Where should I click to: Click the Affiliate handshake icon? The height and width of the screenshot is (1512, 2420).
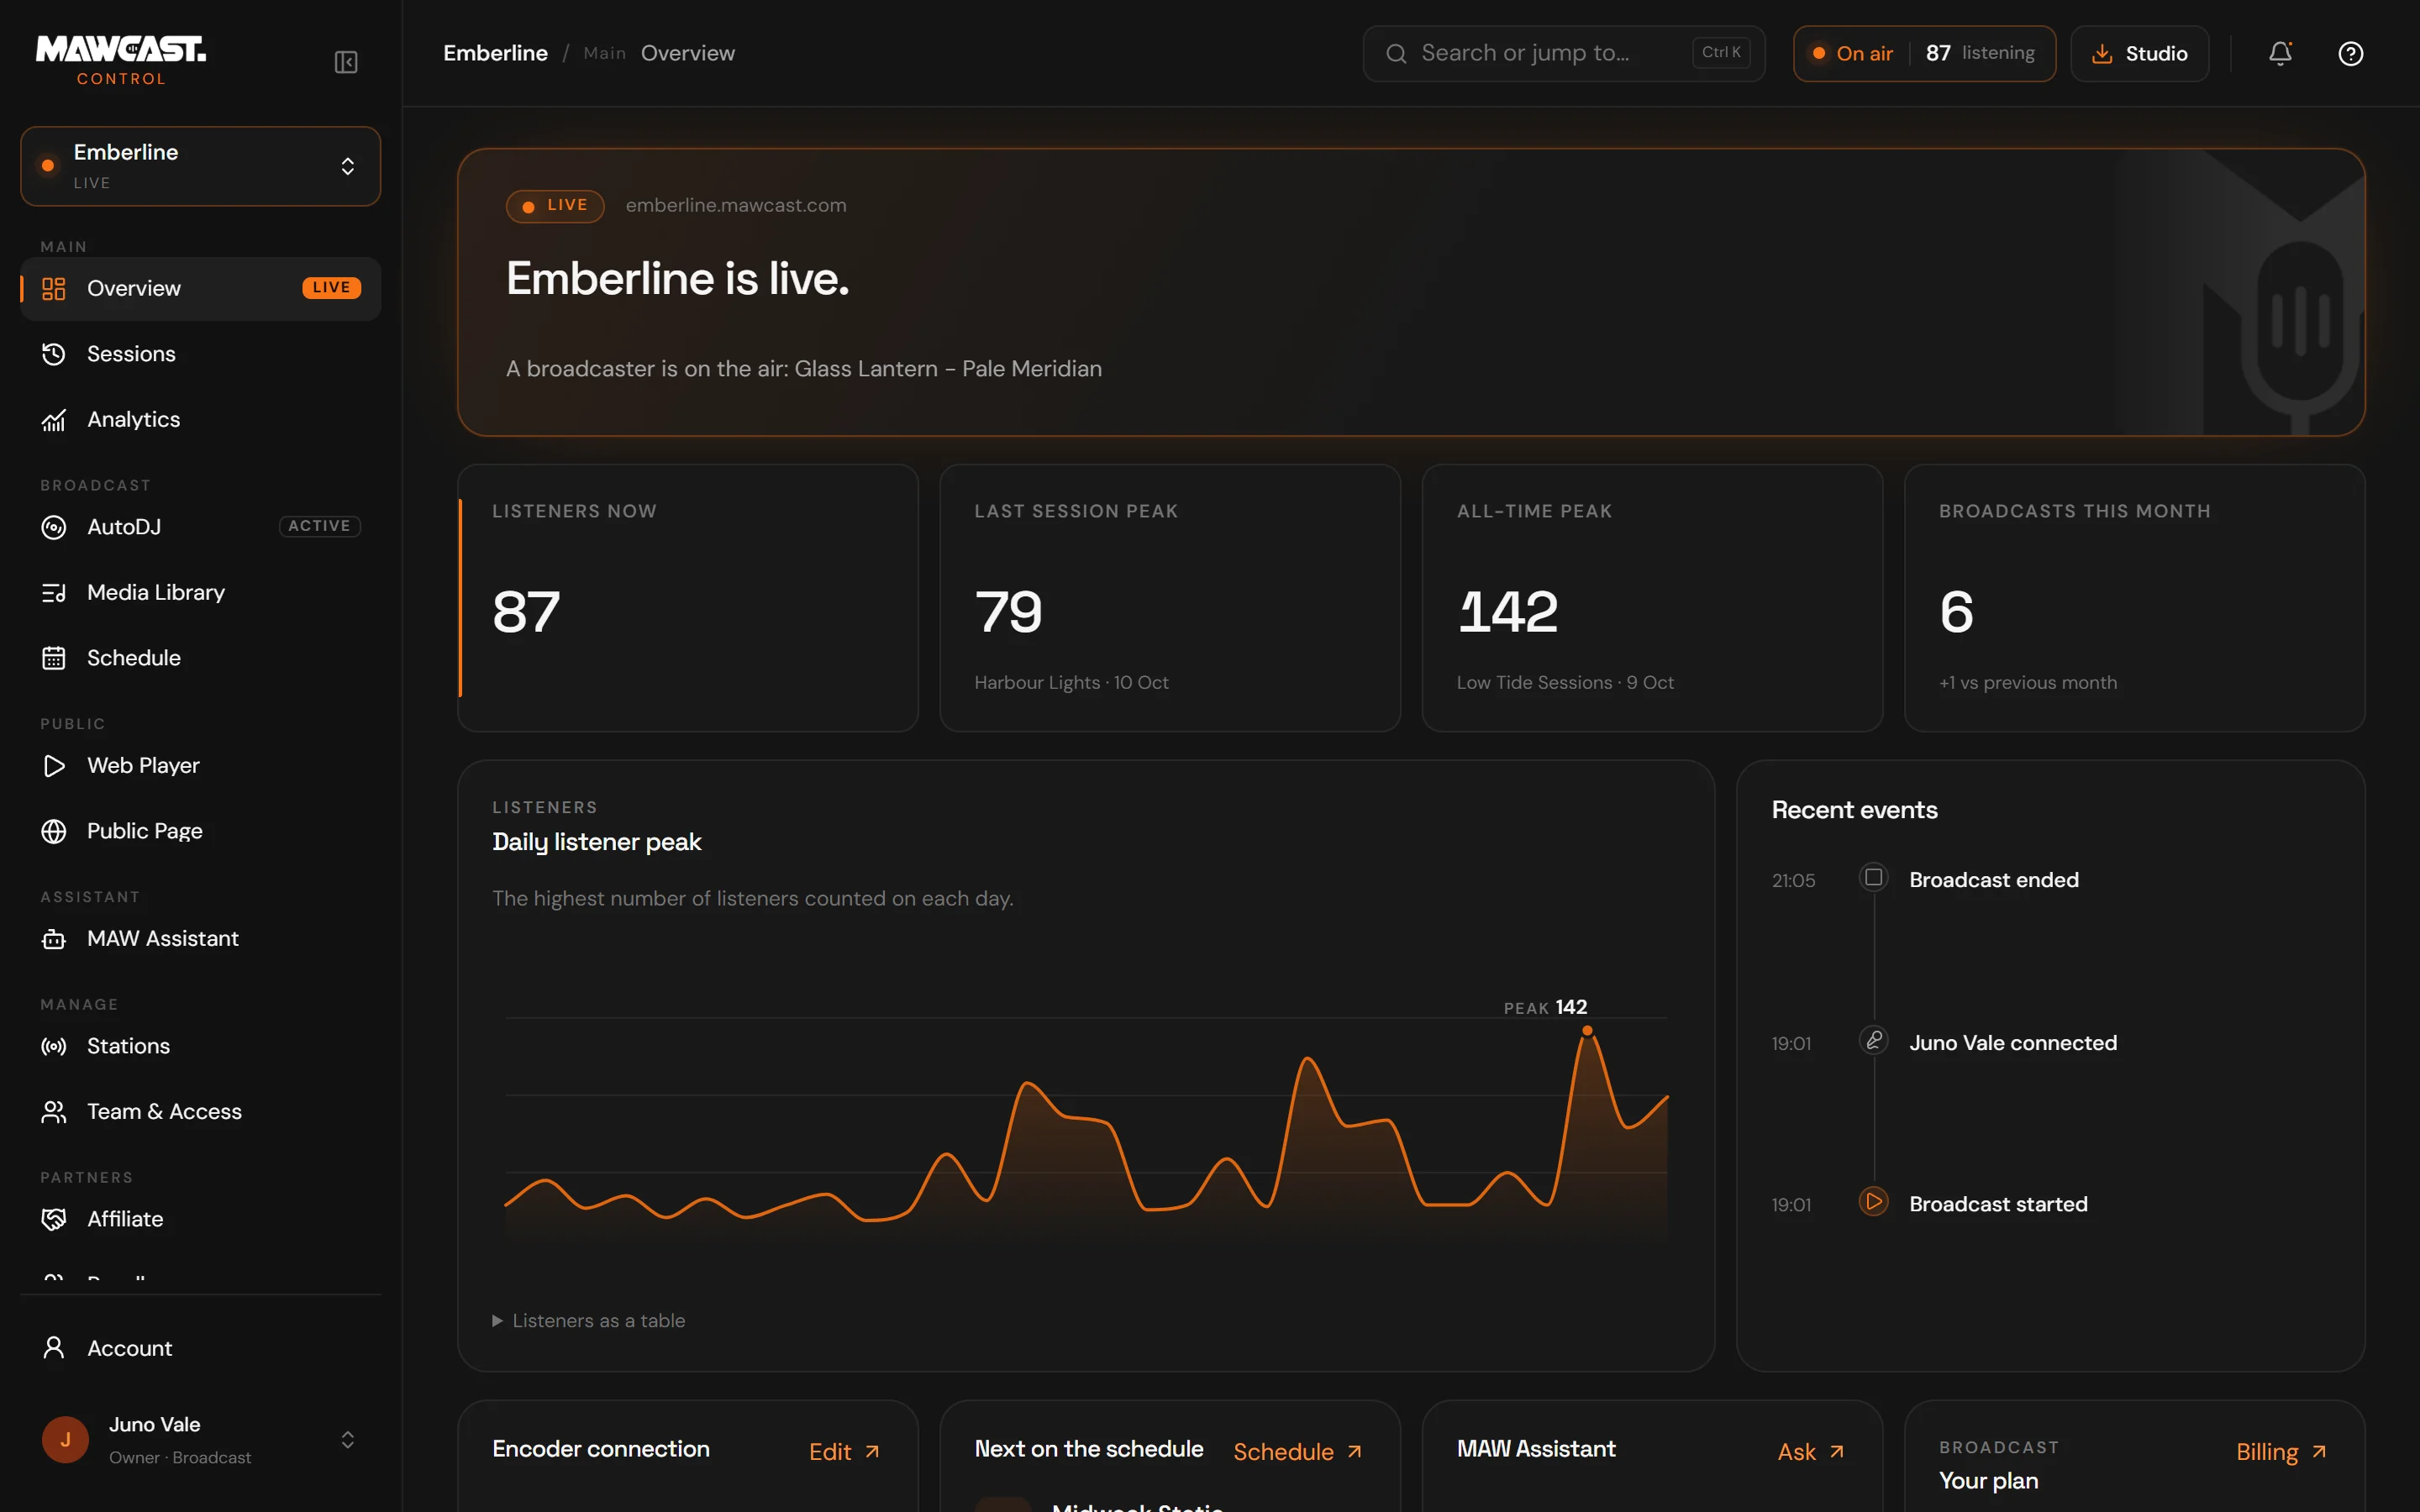click(54, 1219)
